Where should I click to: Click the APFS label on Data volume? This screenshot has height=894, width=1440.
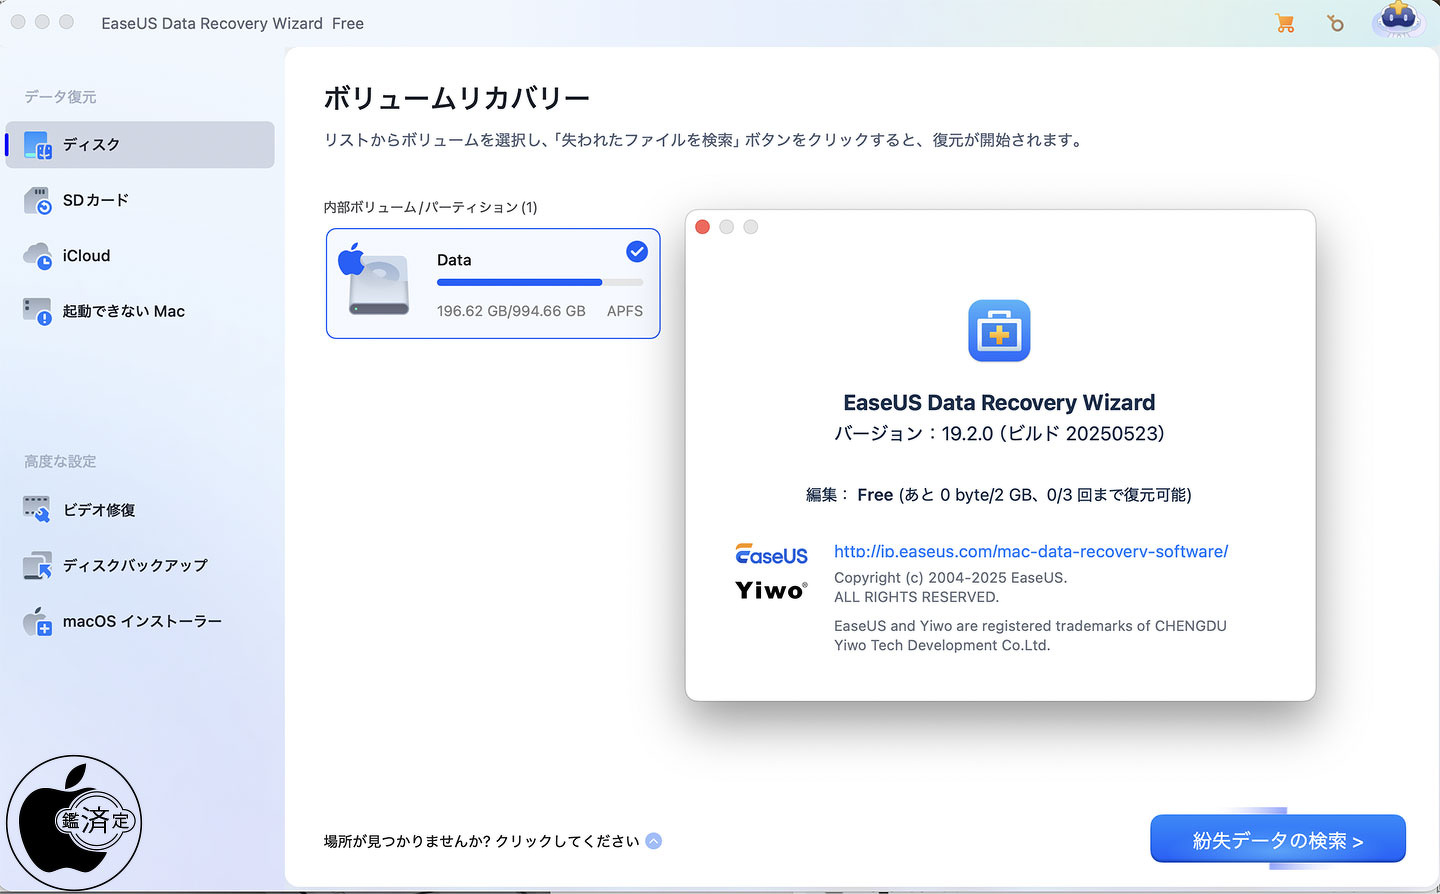tap(625, 311)
